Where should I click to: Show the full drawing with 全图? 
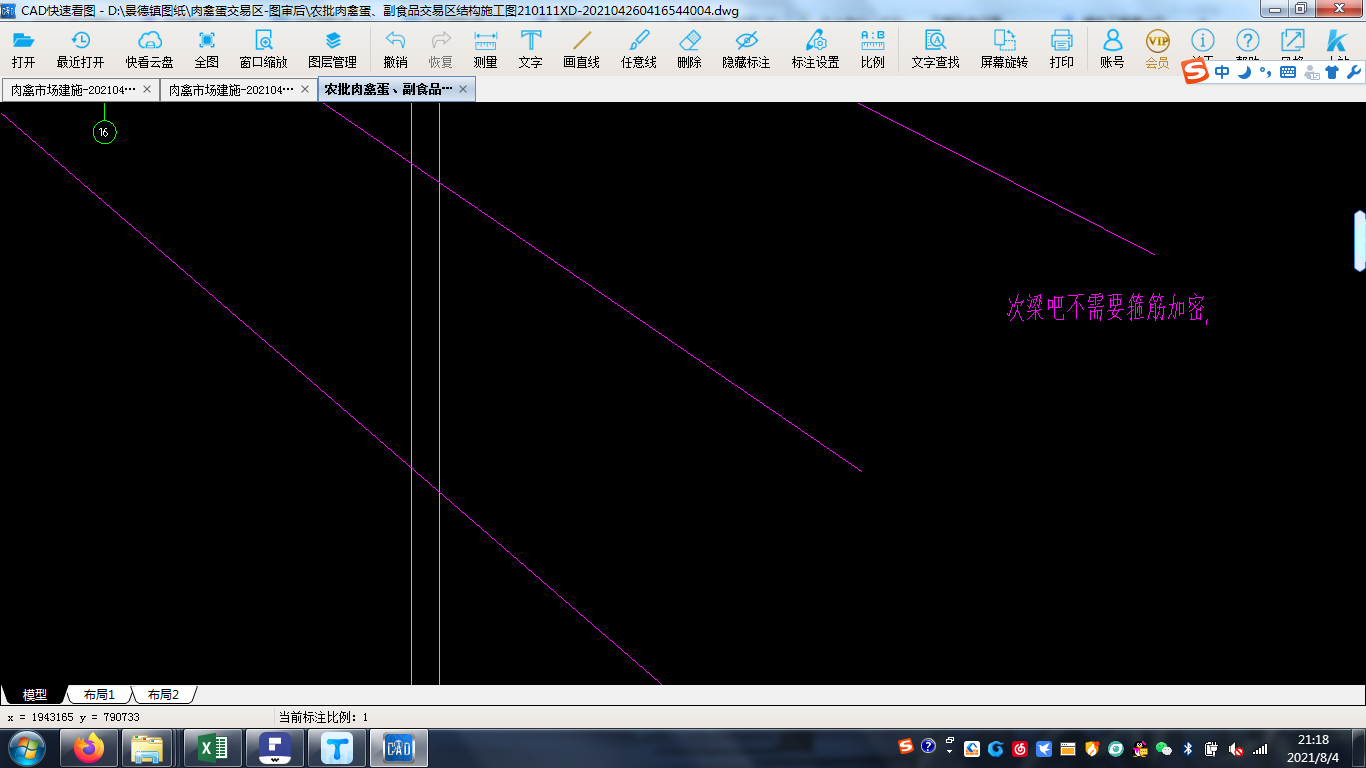click(207, 49)
